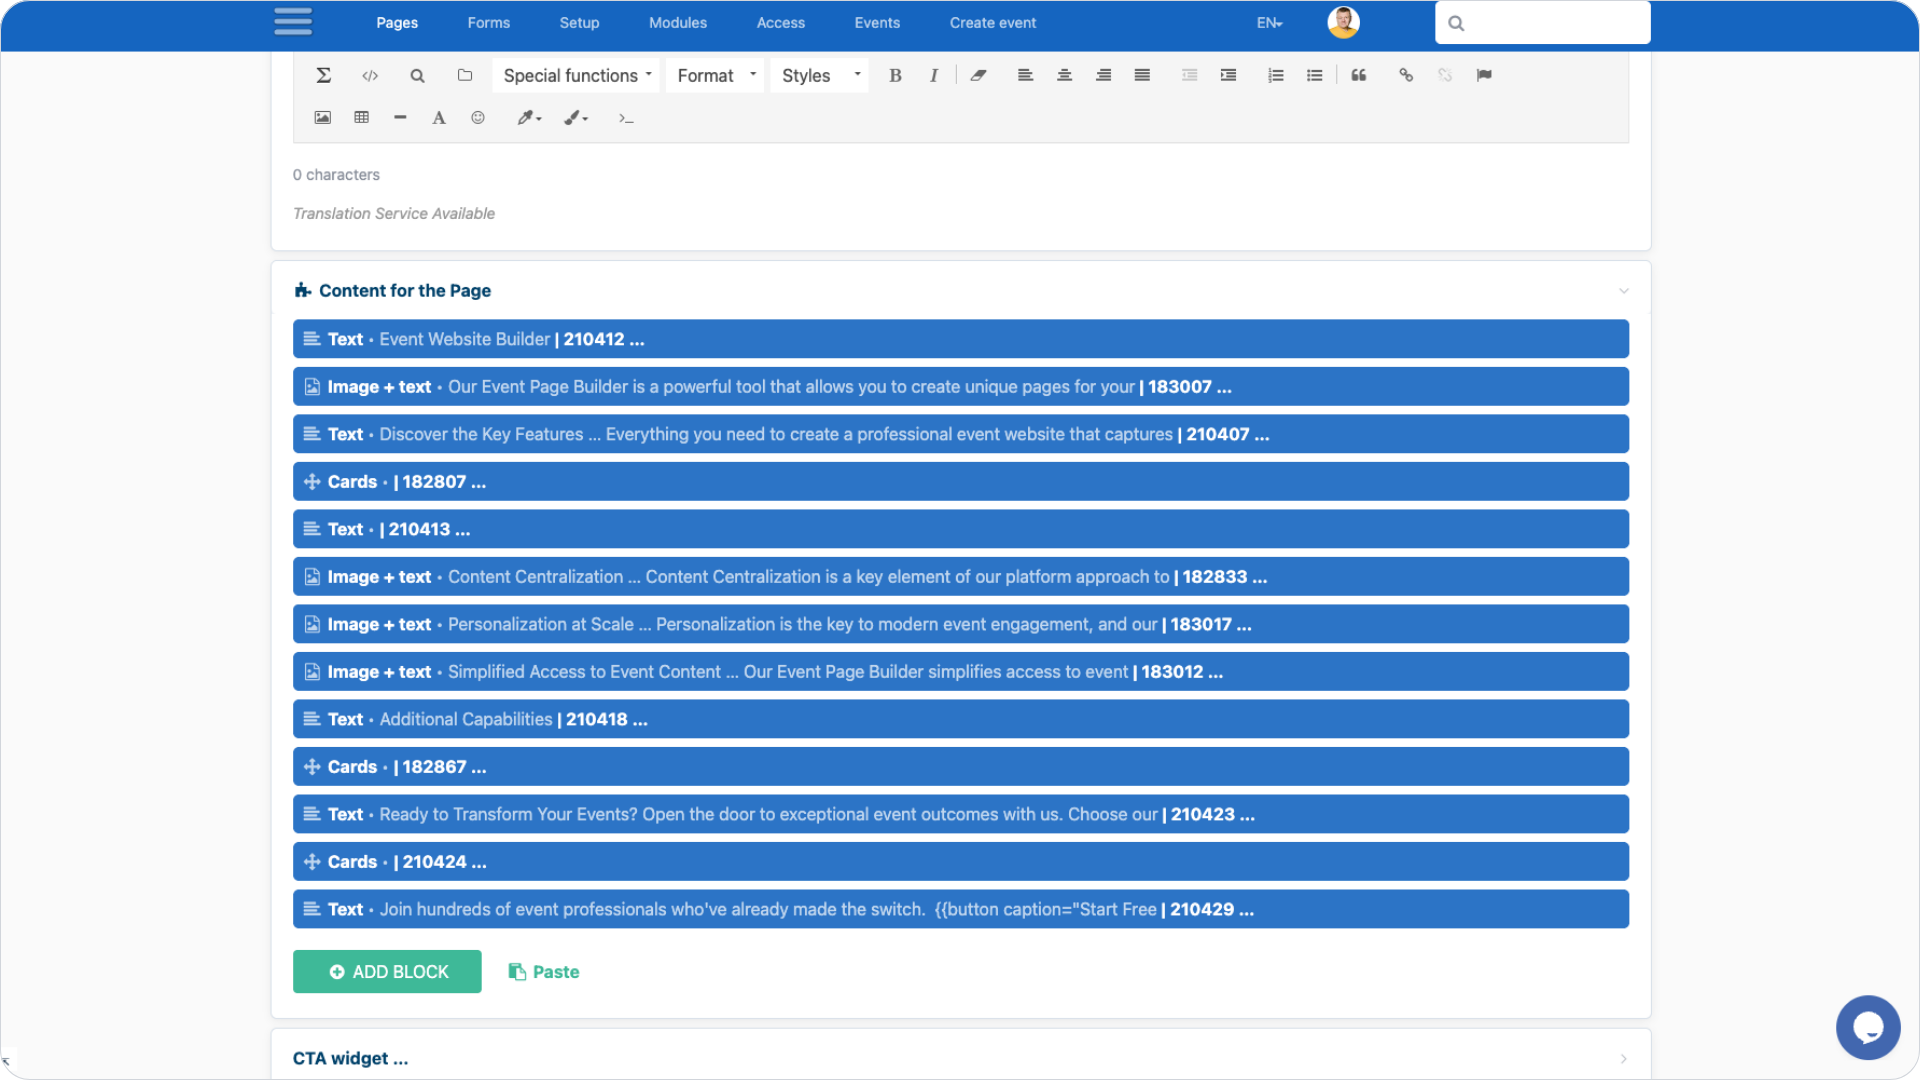Click the ADD BLOCK button
This screenshot has height=1080, width=1920.
[x=387, y=971]
